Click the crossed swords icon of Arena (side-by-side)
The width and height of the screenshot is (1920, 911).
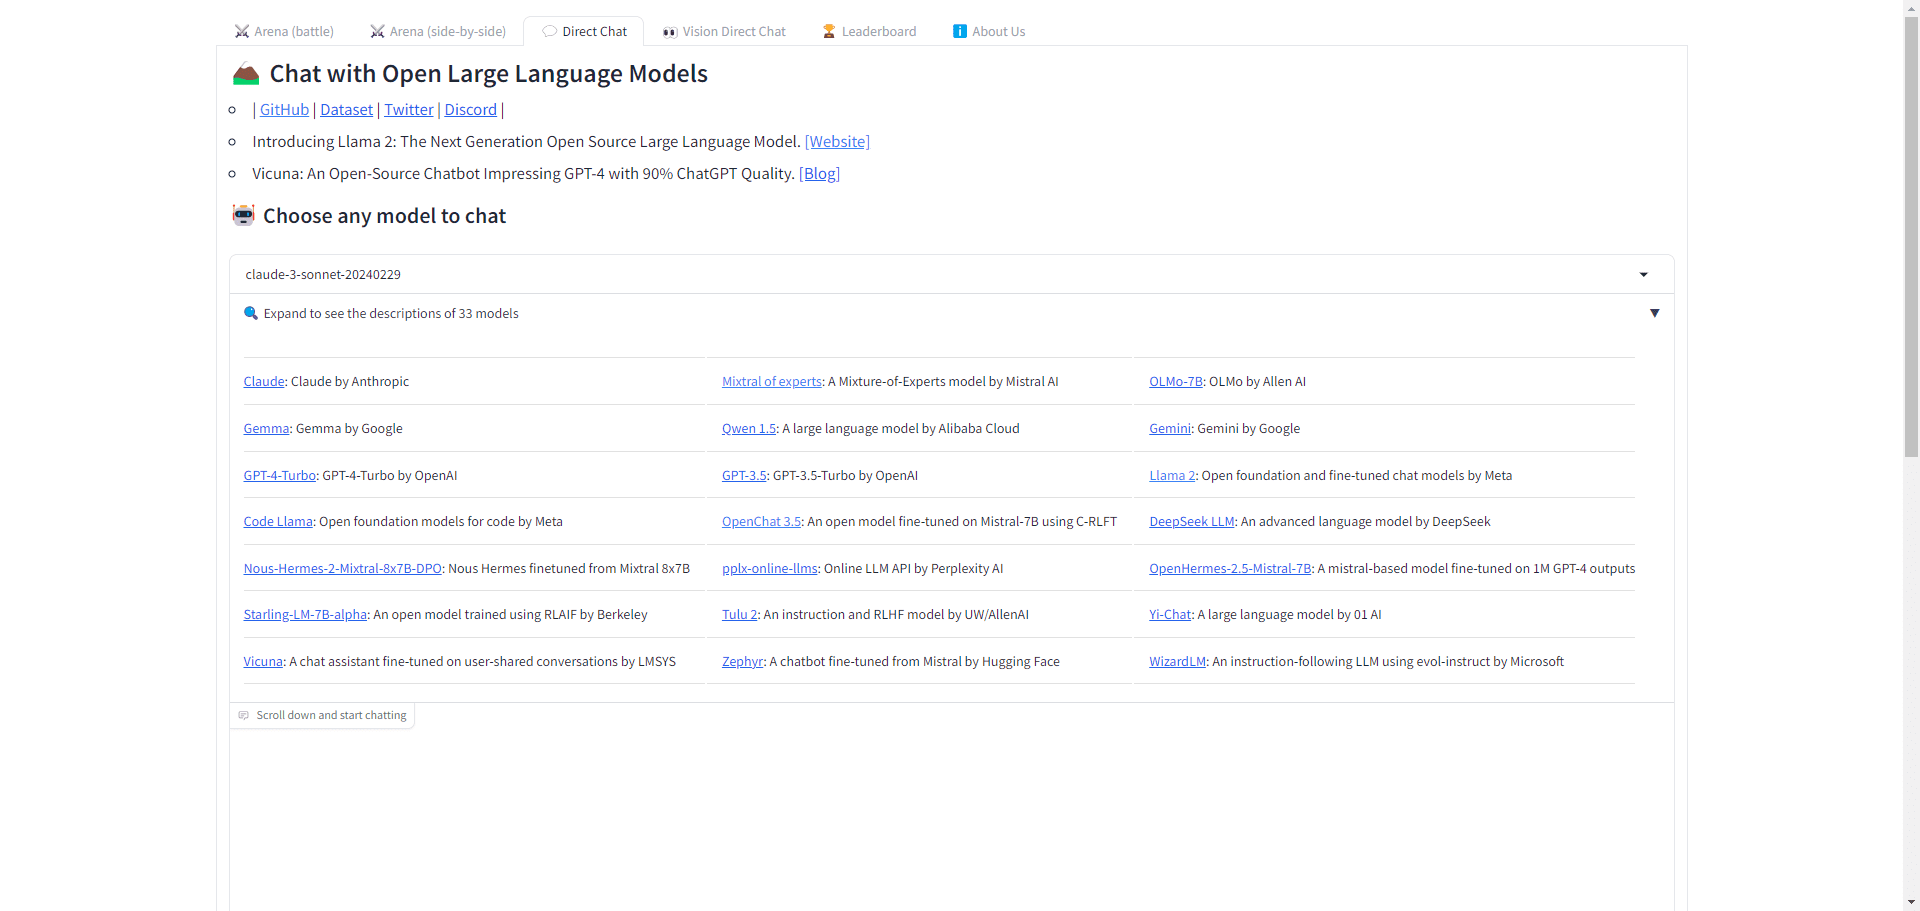pos(377,32)
